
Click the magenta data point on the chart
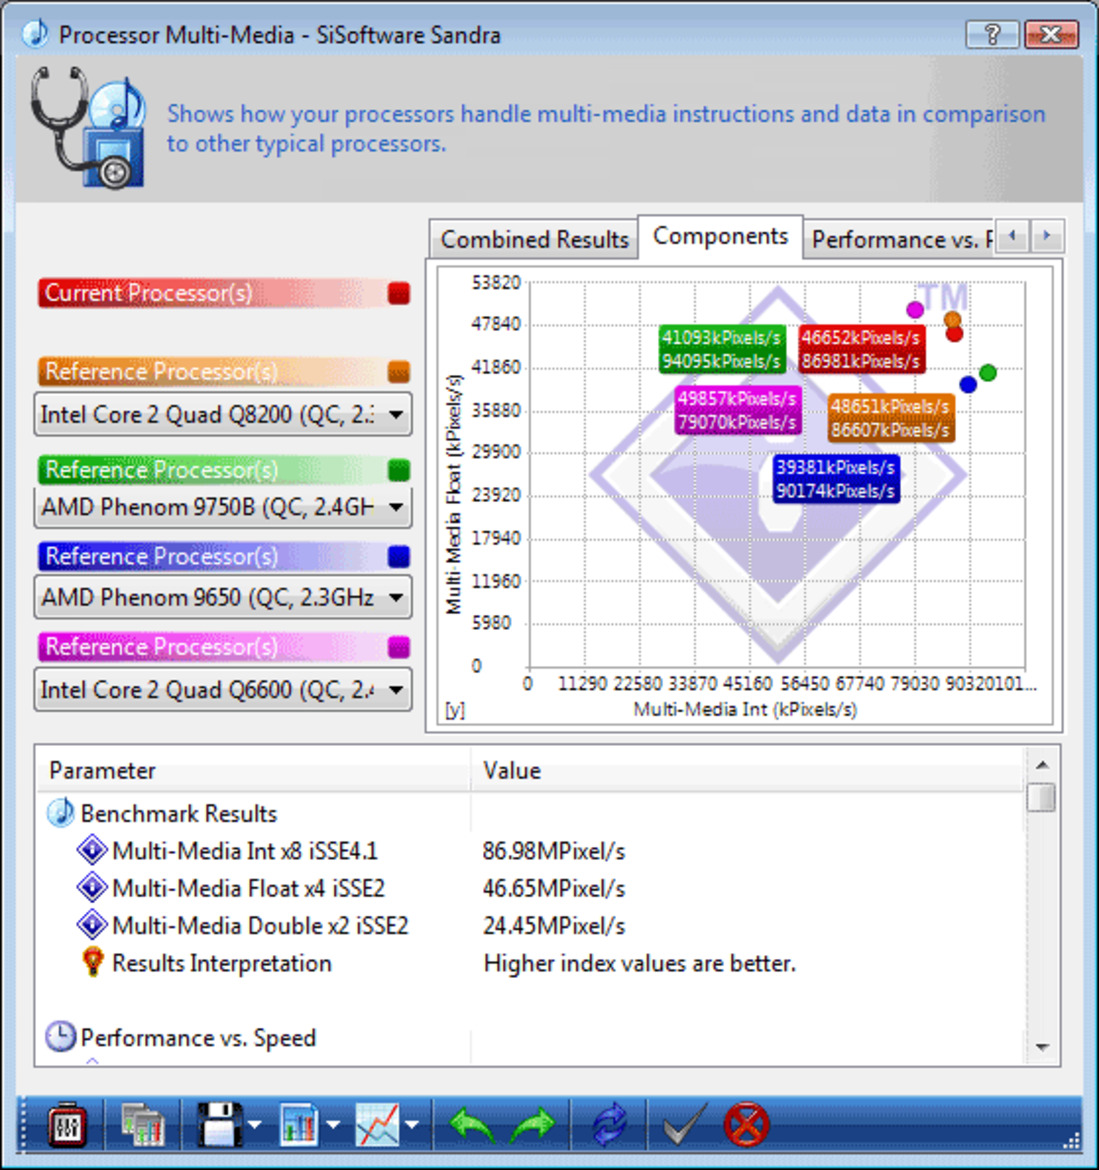[x=915, y=309]
